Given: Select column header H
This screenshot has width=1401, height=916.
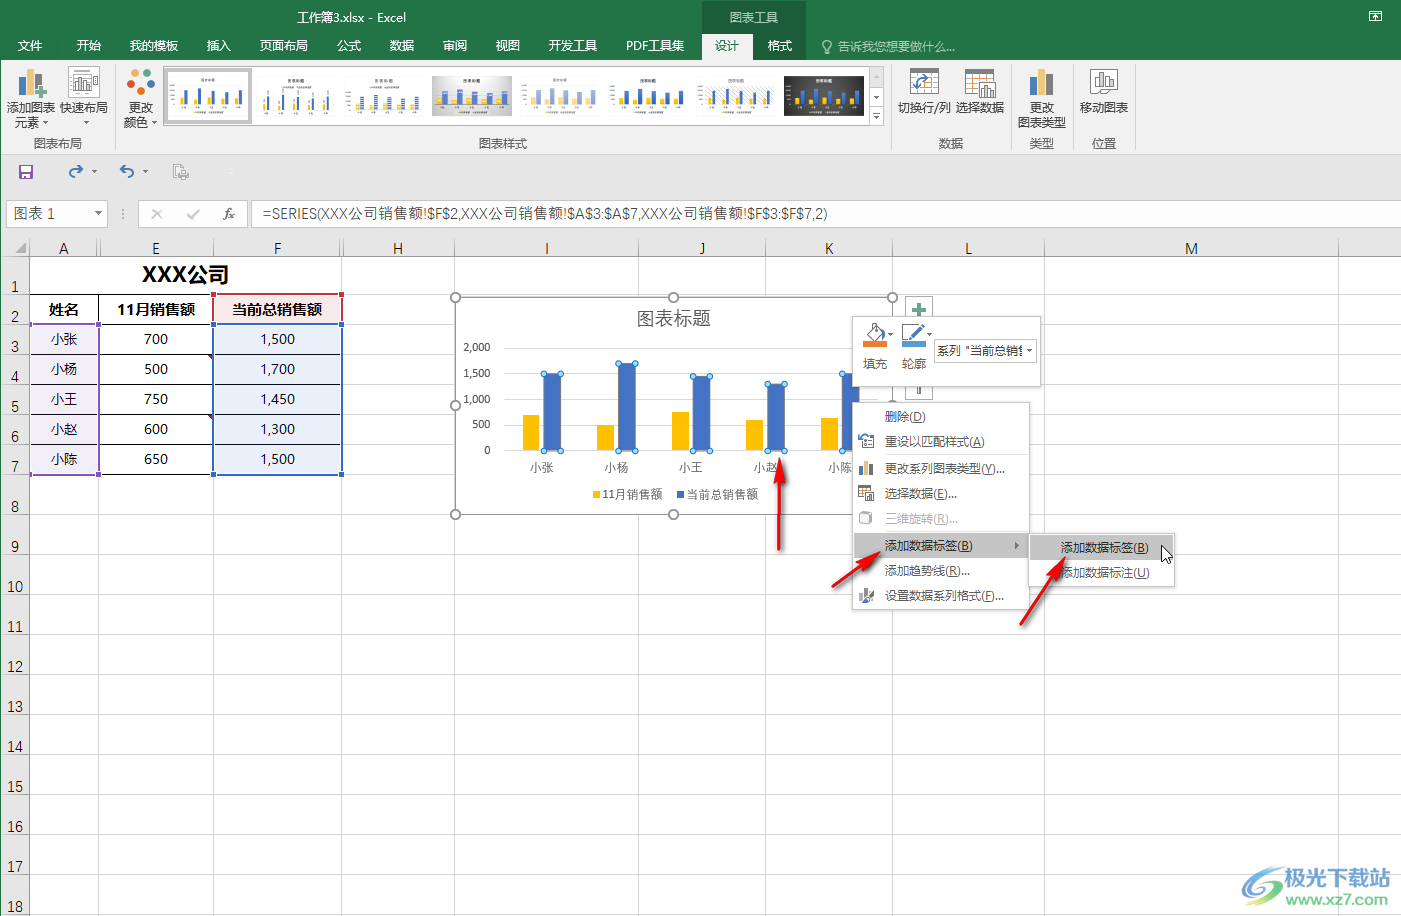Looking at the screenshot, I should pyautogui.click(x=398, y=248).
